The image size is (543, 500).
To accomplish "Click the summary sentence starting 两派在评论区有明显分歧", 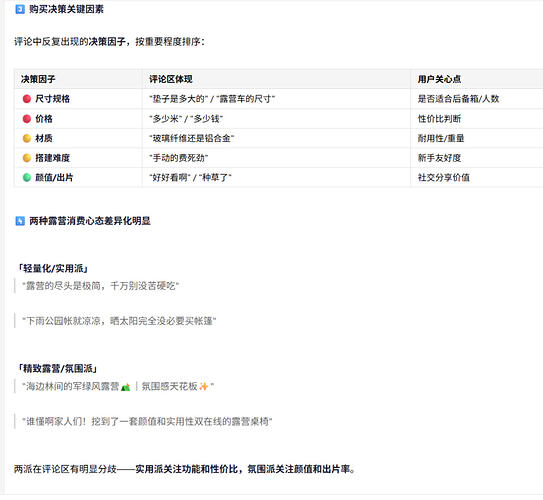I will click(x=185, y=469).
